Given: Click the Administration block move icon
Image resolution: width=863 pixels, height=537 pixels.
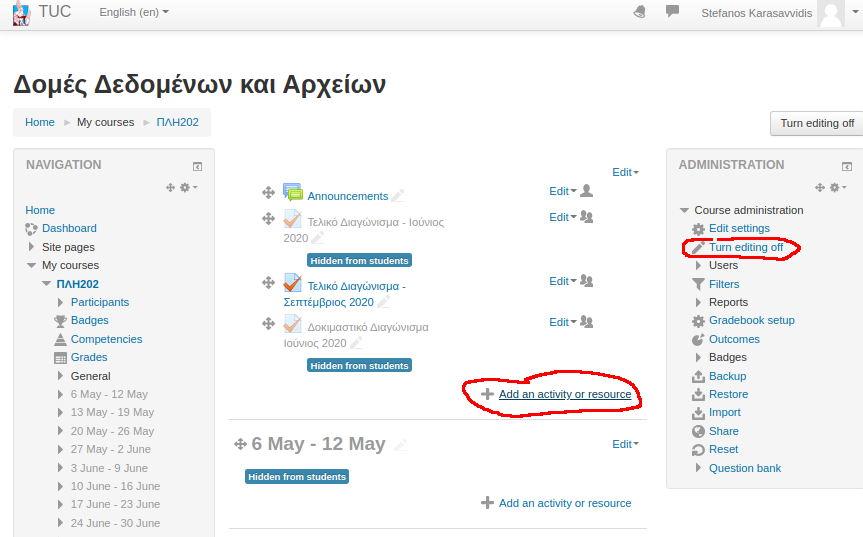Looking at the screenshot, I should tap(821, 187).
